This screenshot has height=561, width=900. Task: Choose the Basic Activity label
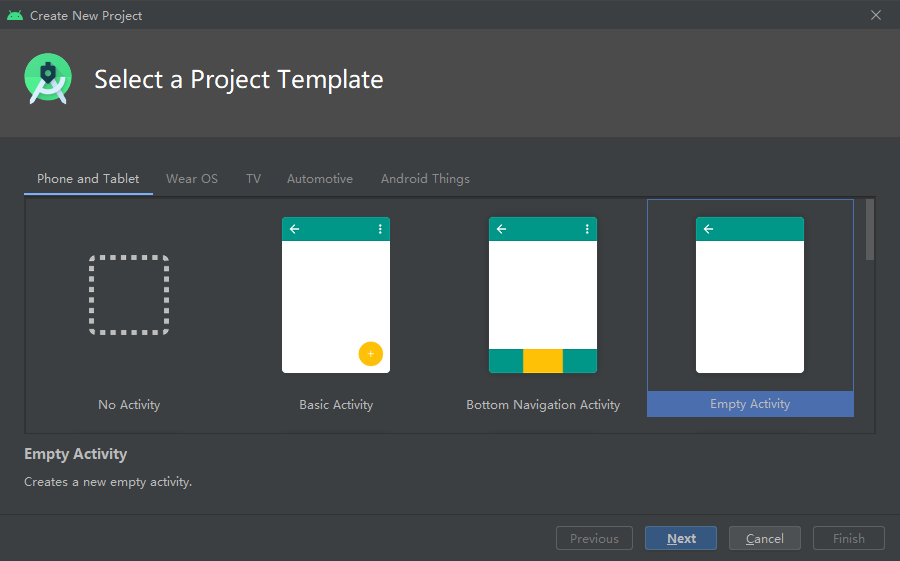[x=336, y=405]
